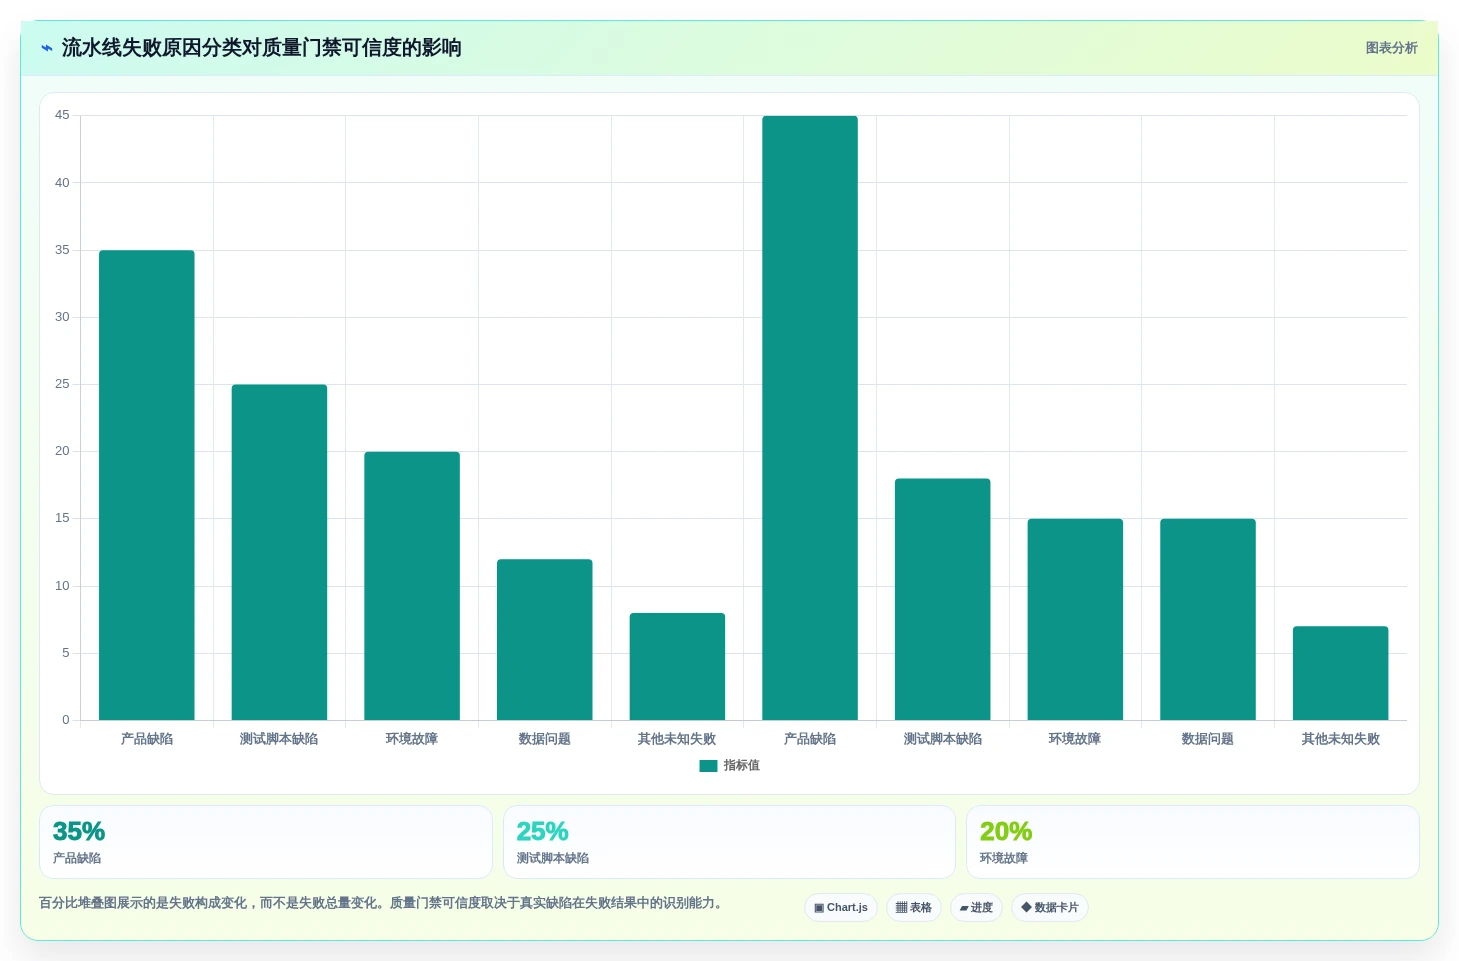1459x961 pixels.
Task: Click the last 其他未知失败 bar at 7
Action: pyautogui.click(x=1341, y=673)
